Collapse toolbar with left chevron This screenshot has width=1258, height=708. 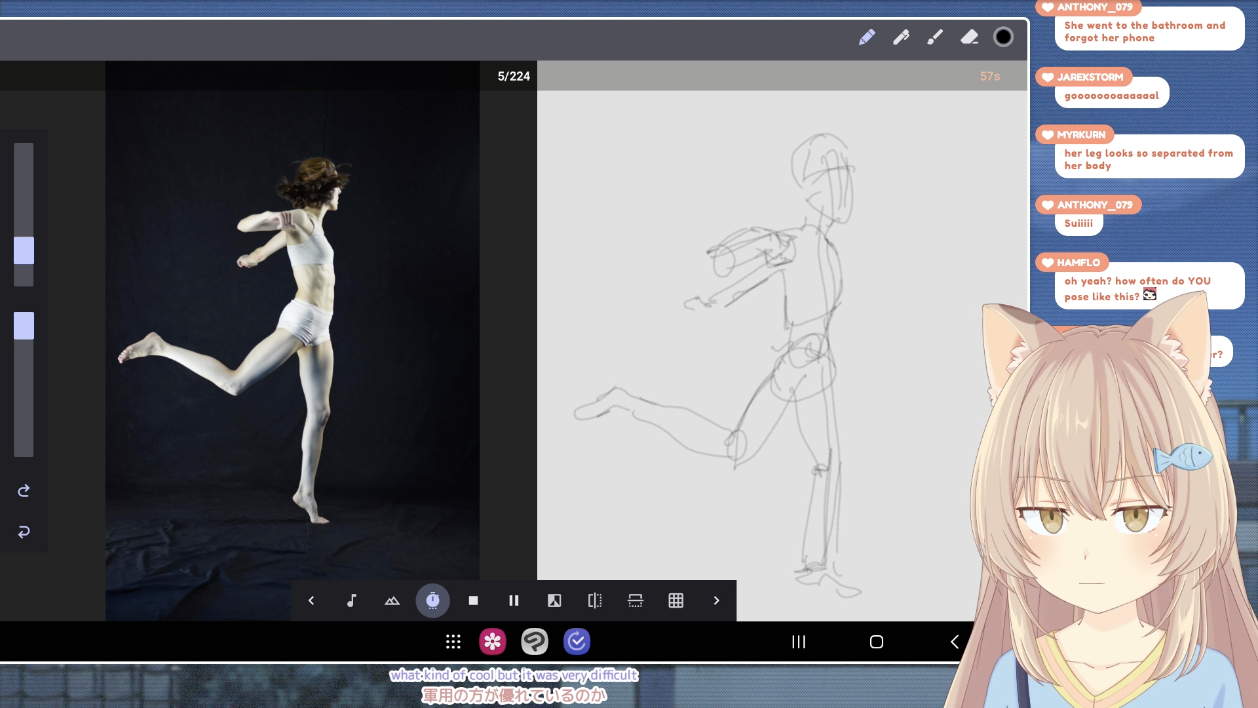click(x=311, y=601)
